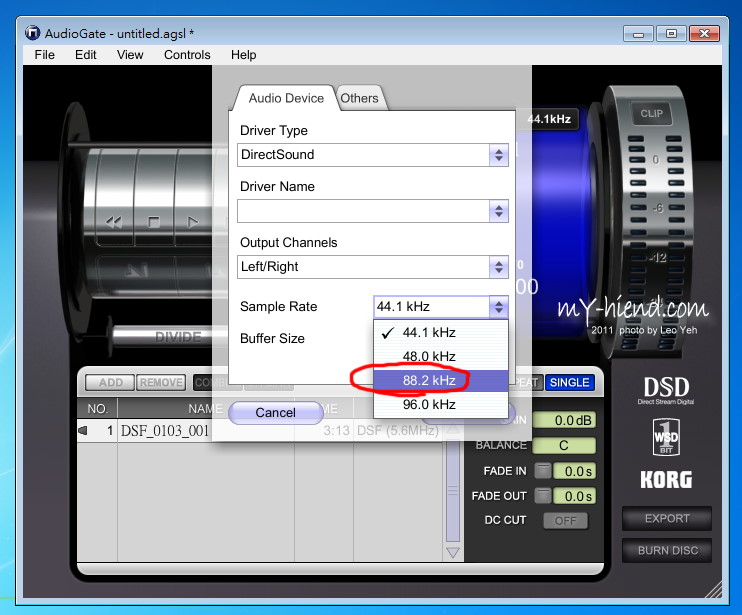Image resolution: width=742 pixels, height=615 pixels.
Task: Open the Output Channels dropdown
Action: point(373,267)
